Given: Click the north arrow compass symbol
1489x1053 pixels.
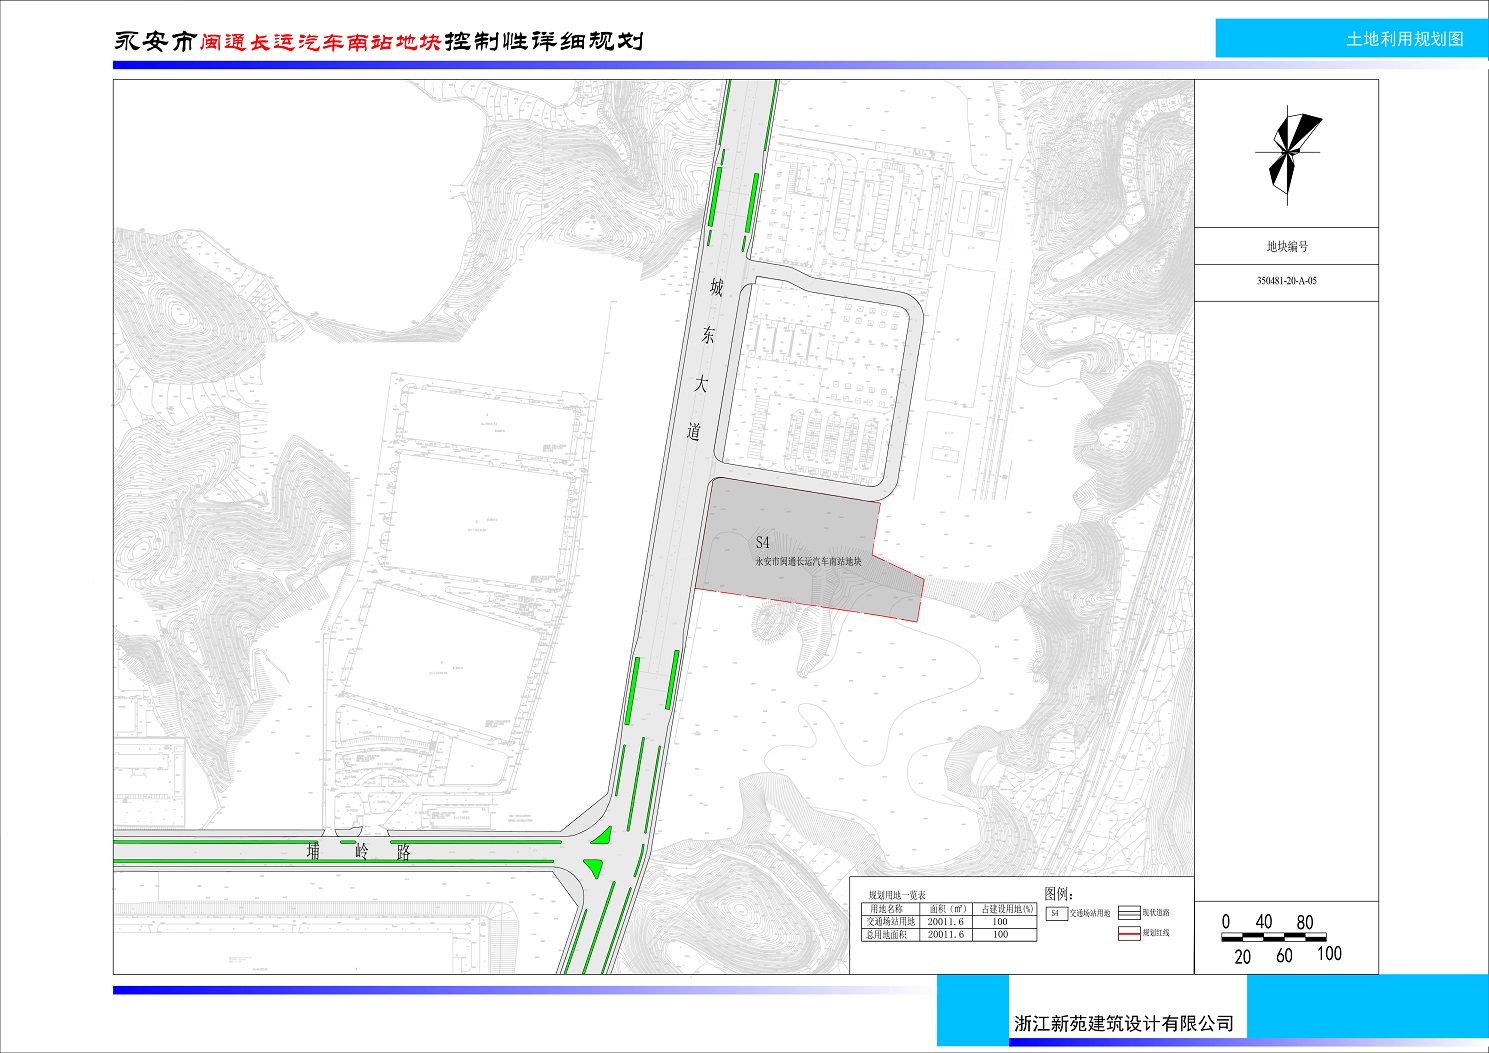Looking at the screenshot, I should coord(1289,153).
